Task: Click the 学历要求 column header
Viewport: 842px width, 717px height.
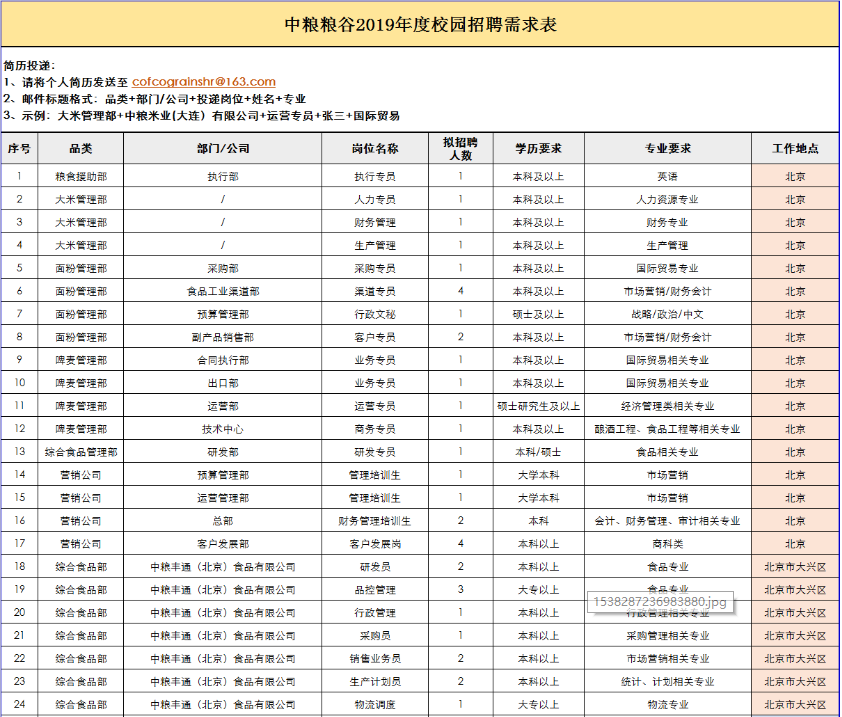Action: click(x=539, y=148)
